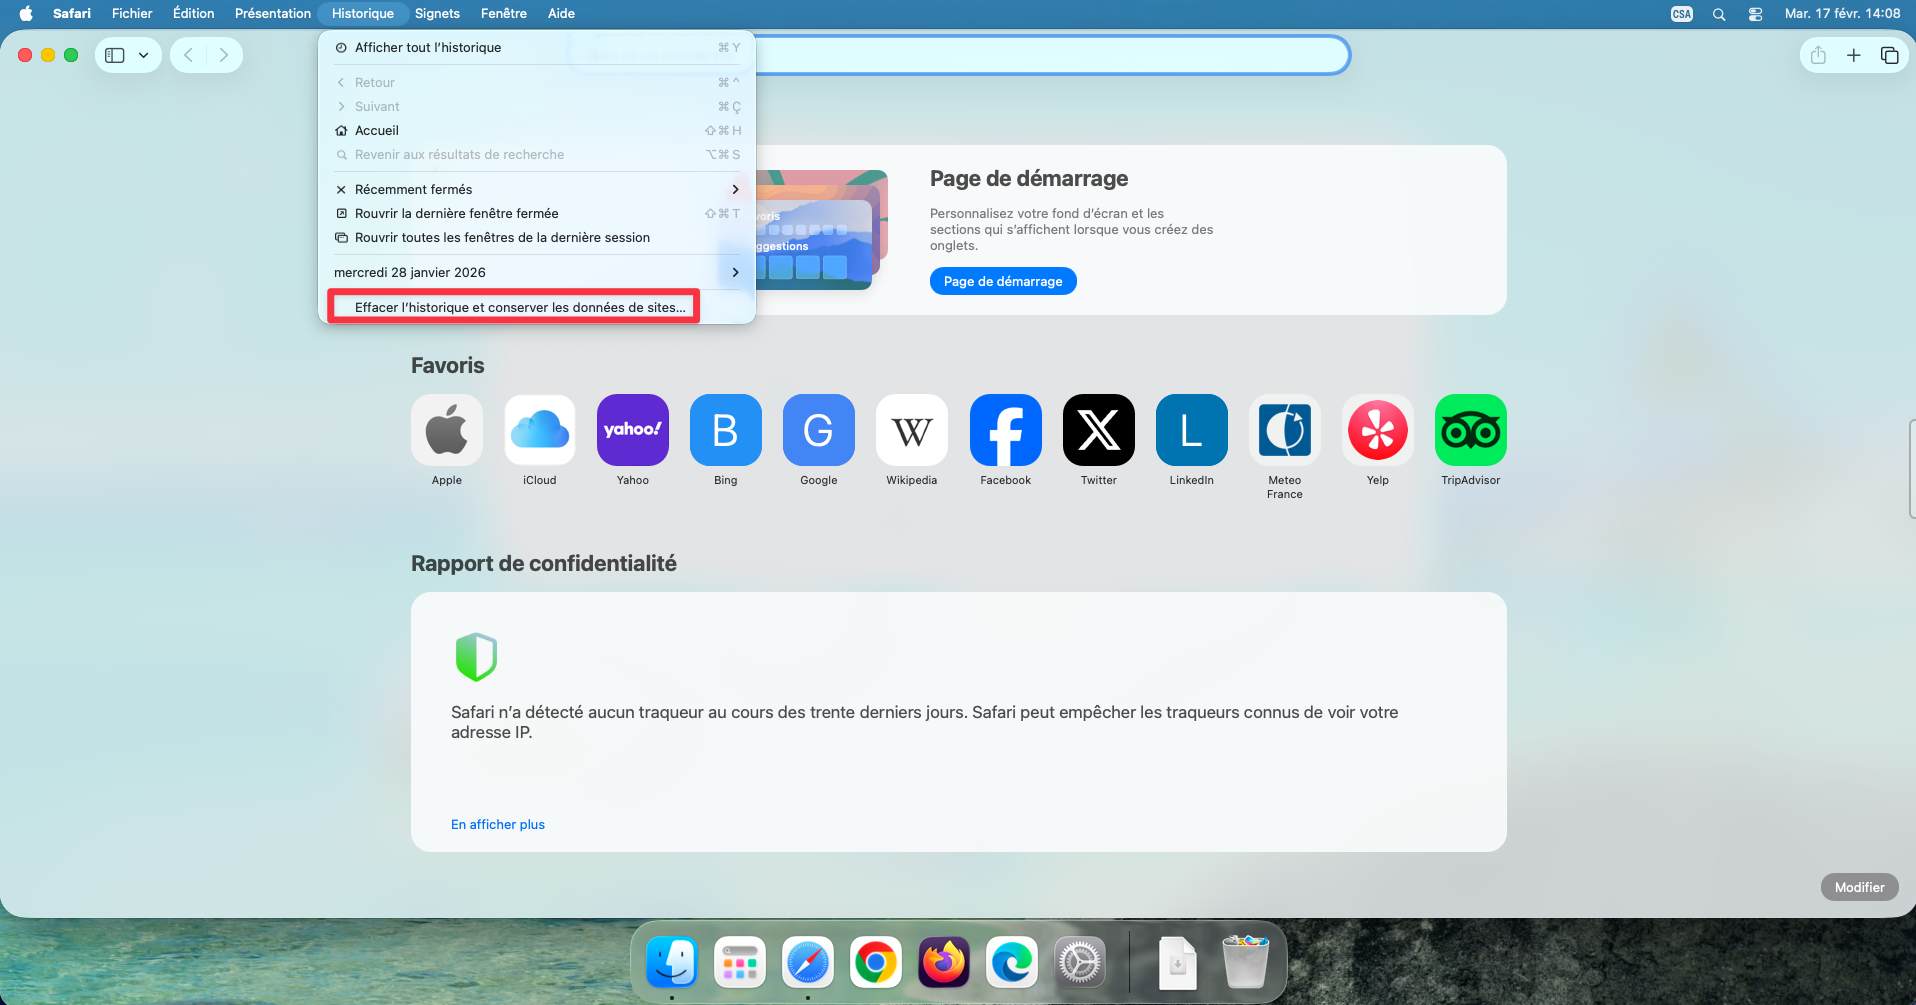Go back with the back arrow
This screenshot has width=1916, height=1005.
point(188,55)
